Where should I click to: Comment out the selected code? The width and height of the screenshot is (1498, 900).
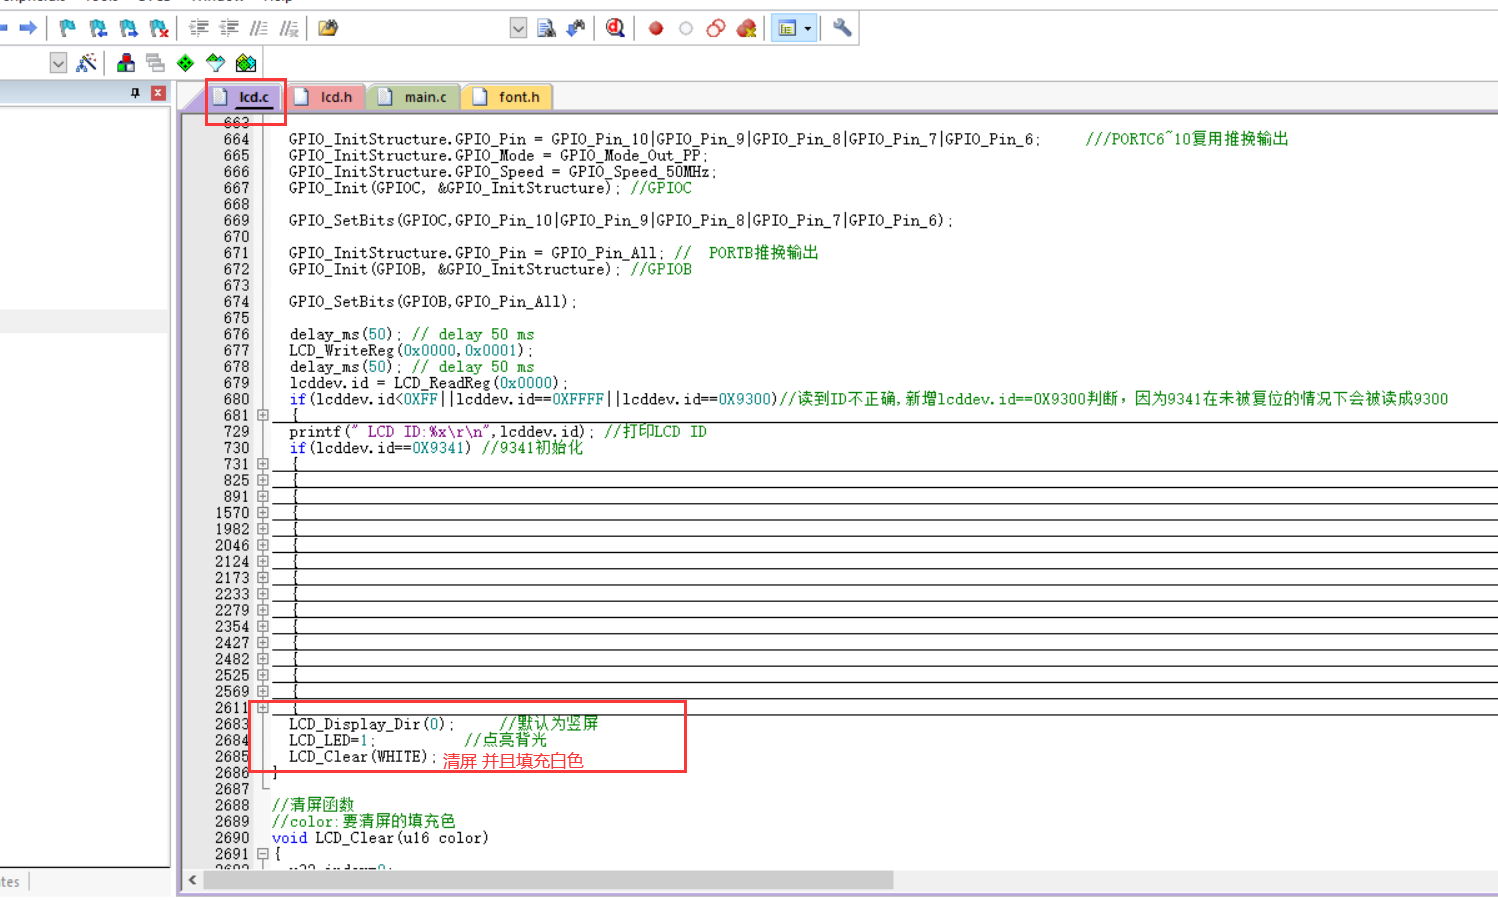259,28
